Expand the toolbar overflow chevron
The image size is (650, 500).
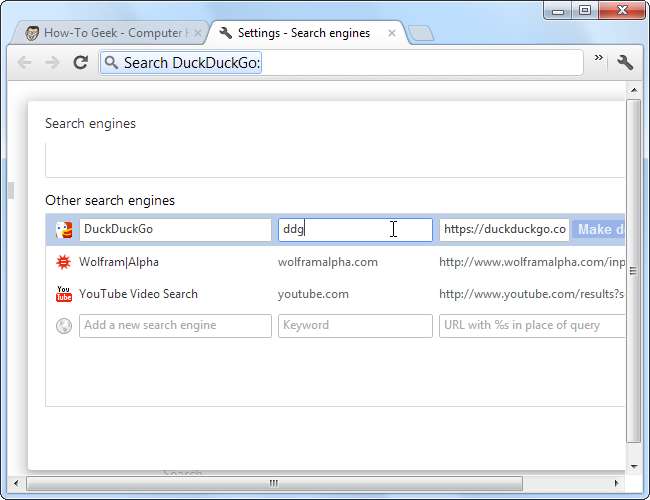pyautogui.click(x=599, y=59)
